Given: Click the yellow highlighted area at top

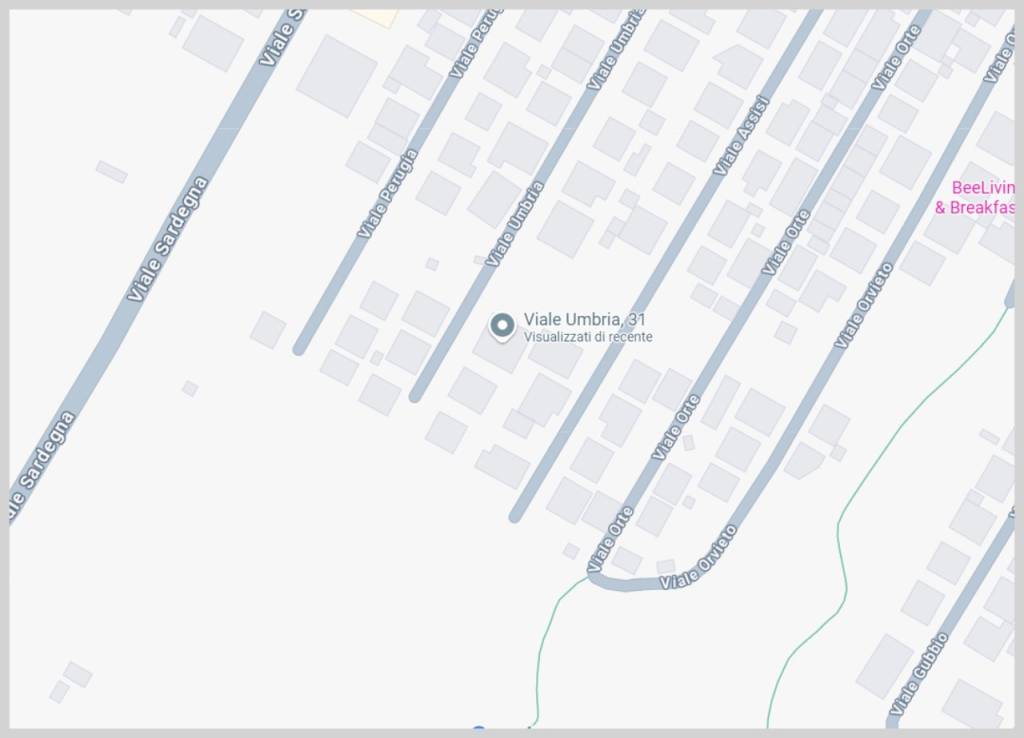Looking at the screenshot, I should (x=376, y=18).
